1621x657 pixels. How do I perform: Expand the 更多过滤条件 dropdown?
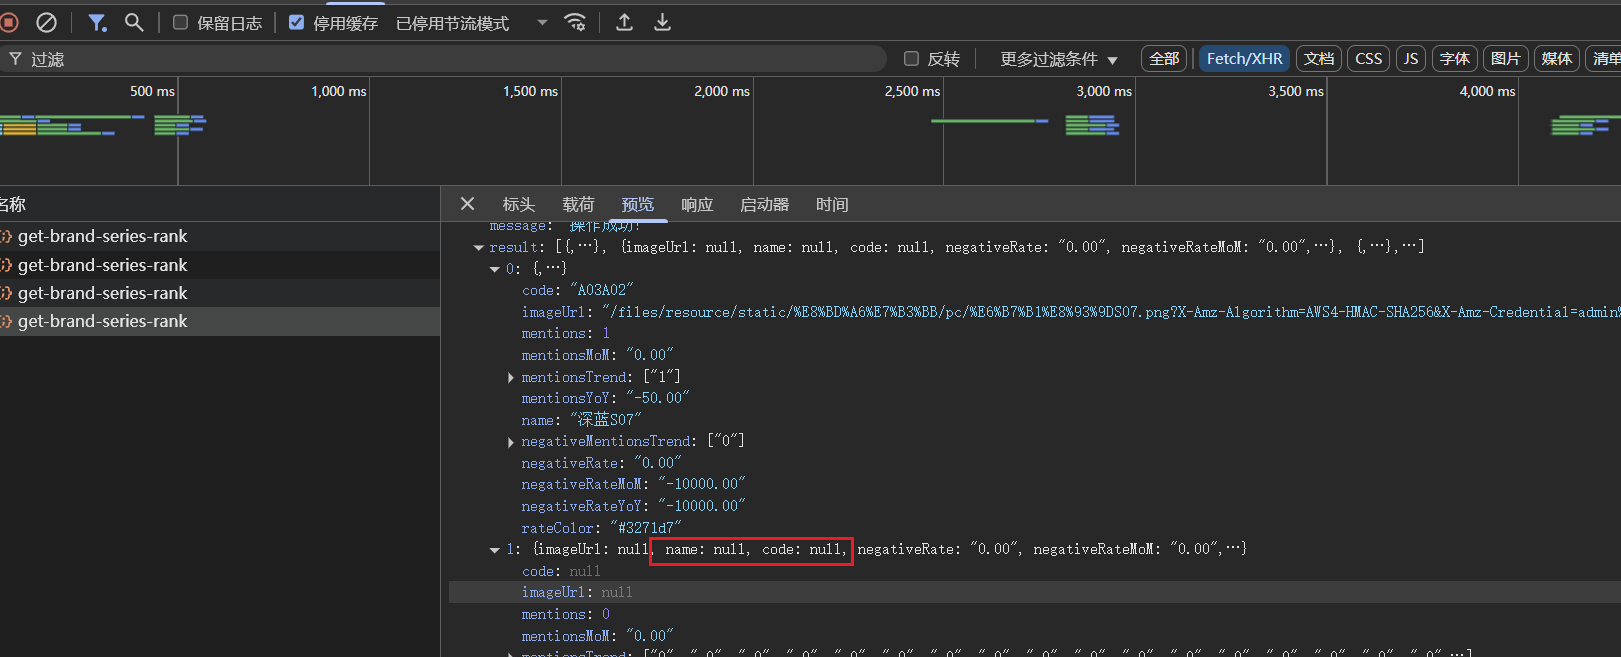coord(1058,59)
